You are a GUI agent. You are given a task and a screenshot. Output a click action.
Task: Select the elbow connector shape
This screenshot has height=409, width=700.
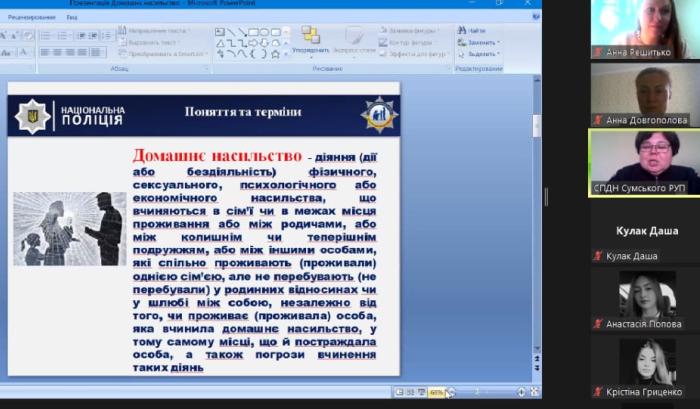pos(231,43)
